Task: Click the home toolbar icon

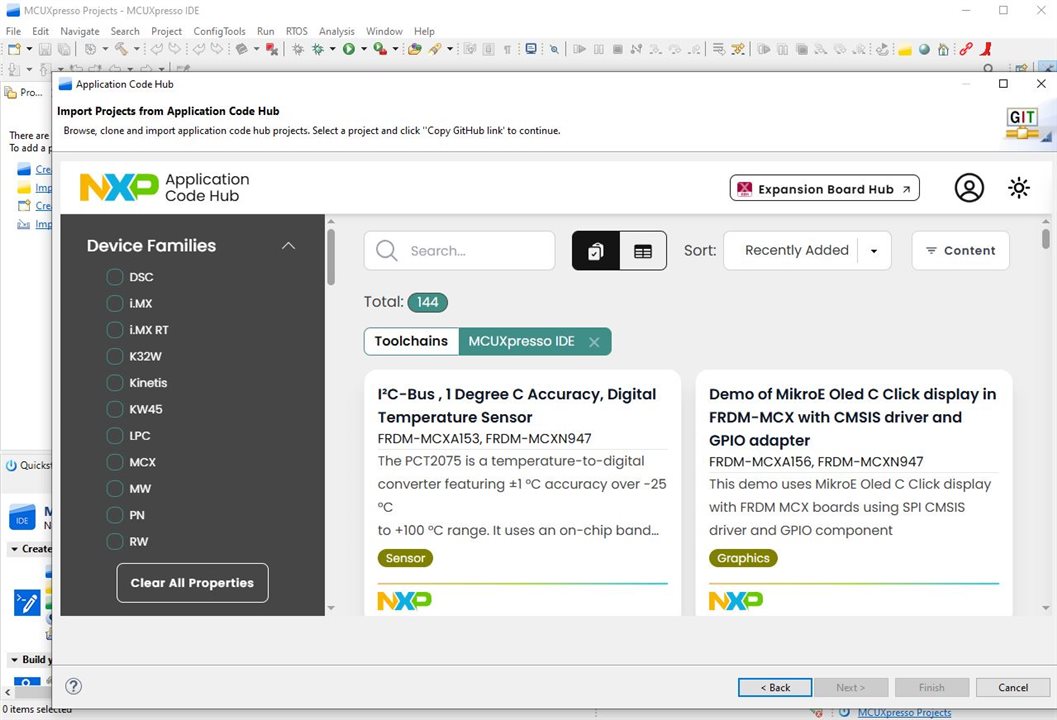Action: [943, 49]
